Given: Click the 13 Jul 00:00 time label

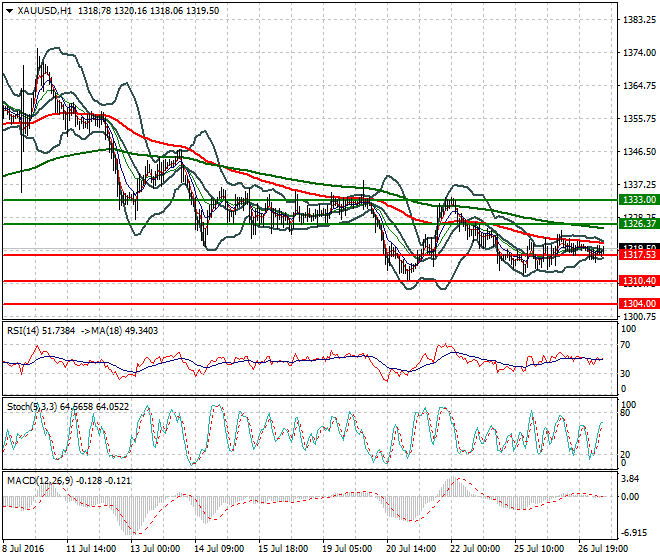Looking at the screenshot, I should (x=155, y=549).
